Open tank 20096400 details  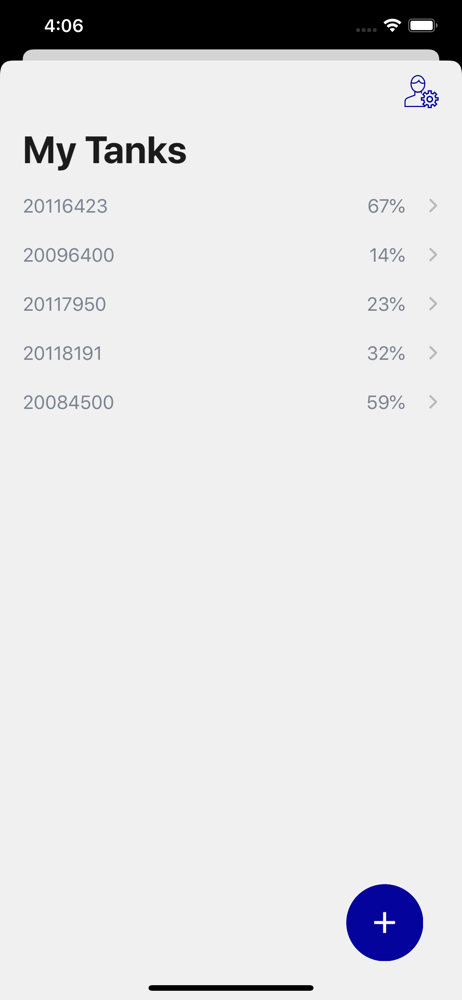[231, 255]
